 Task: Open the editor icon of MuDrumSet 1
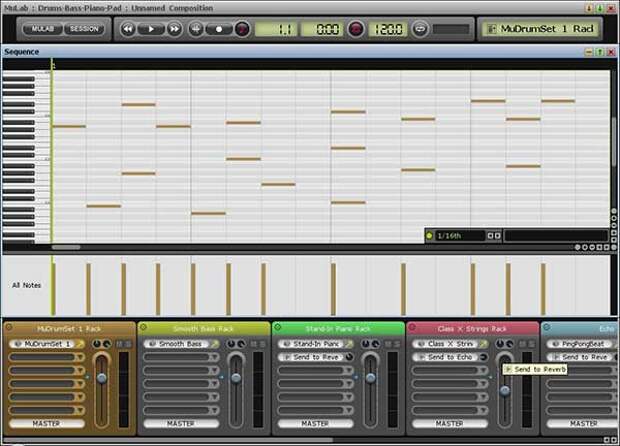(80, 344)
